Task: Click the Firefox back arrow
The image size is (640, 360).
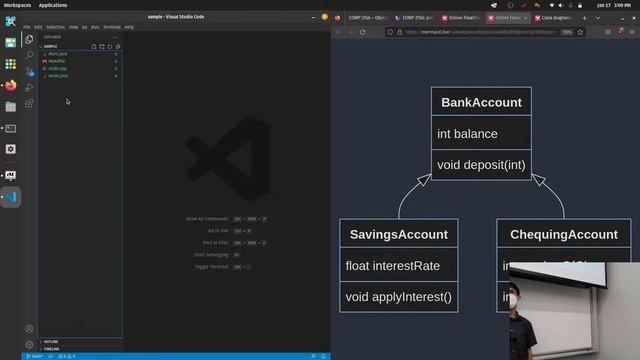Action: [x=338, y=32]
